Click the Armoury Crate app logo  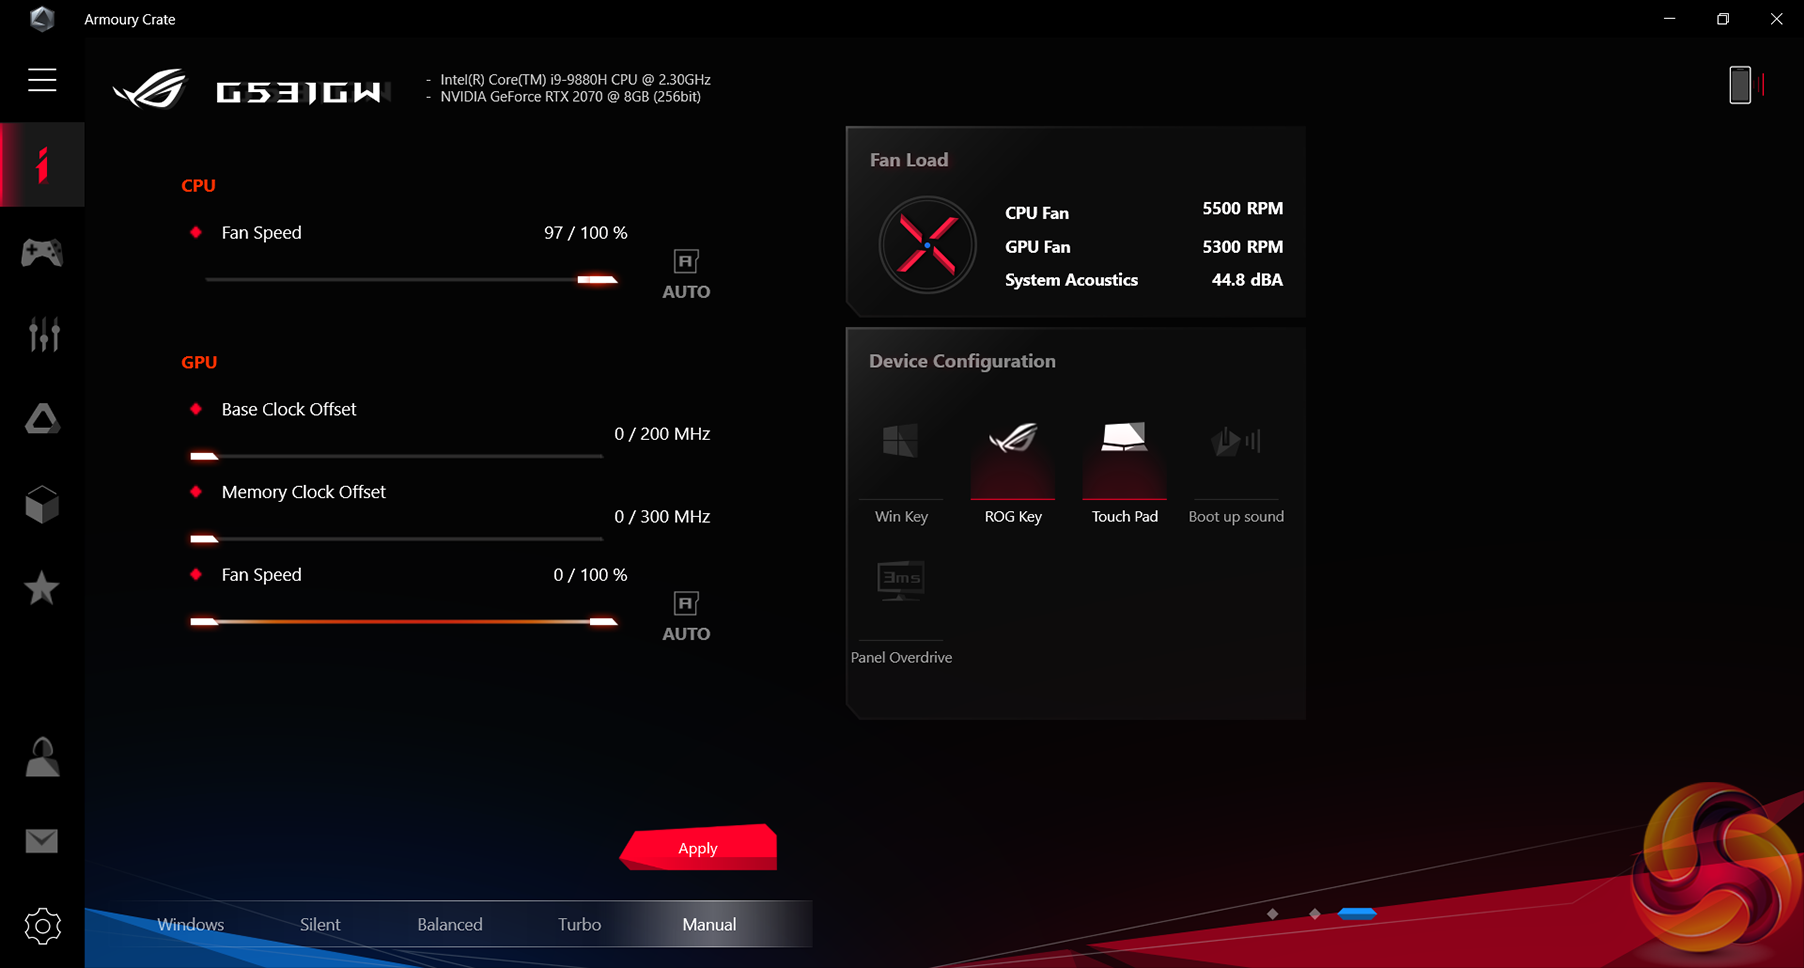click(42, 19)
